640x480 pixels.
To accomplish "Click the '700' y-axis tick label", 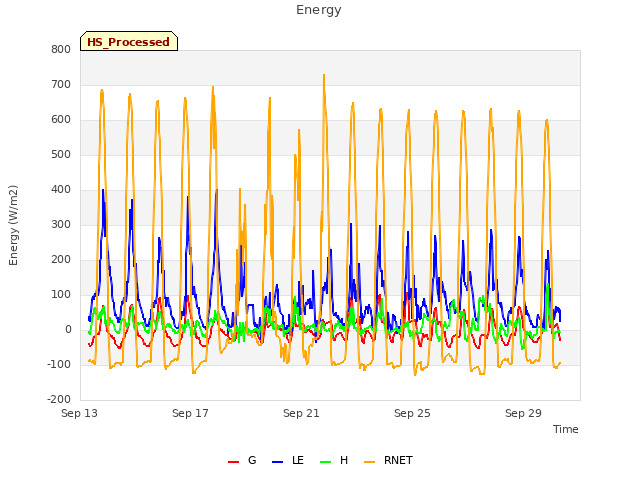I will pyautogui.click(x=61, y=84).
